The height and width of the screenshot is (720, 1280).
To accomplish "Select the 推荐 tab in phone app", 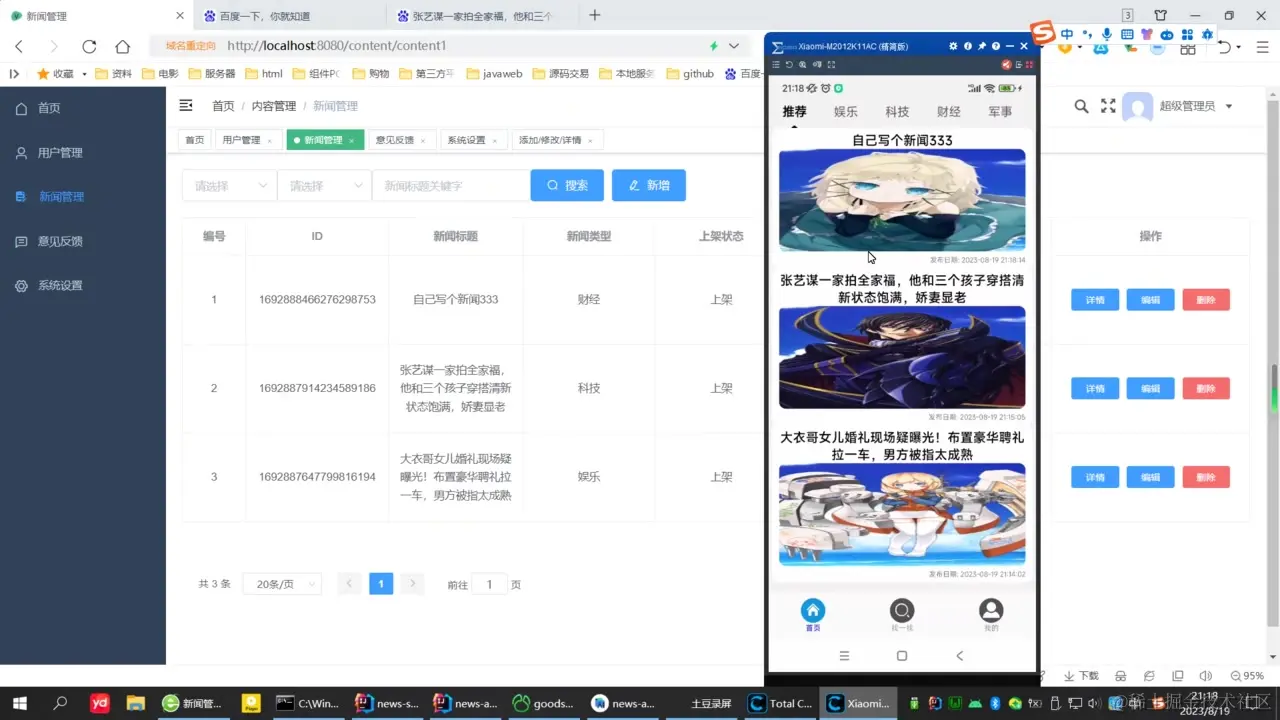I will [795, 112].
